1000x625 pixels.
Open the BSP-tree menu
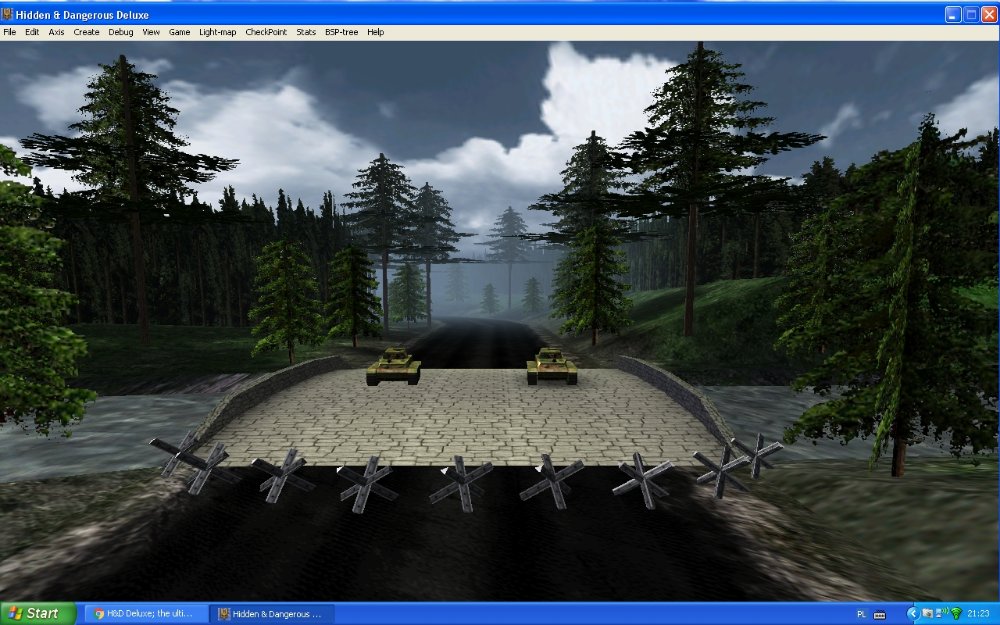(341, 32)
